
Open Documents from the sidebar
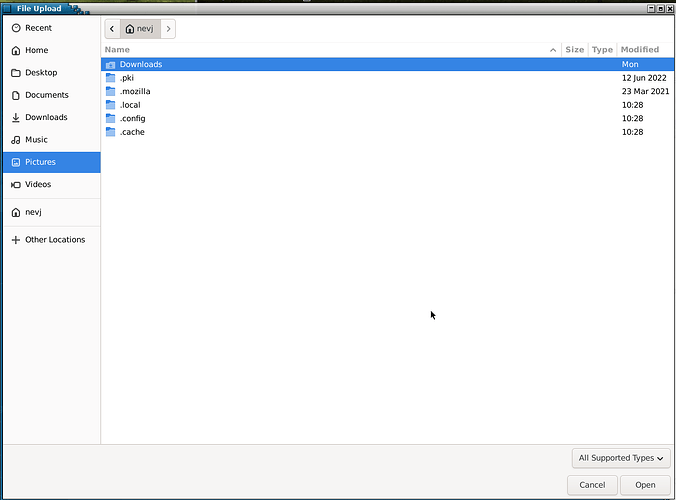(x=52, y=95)
